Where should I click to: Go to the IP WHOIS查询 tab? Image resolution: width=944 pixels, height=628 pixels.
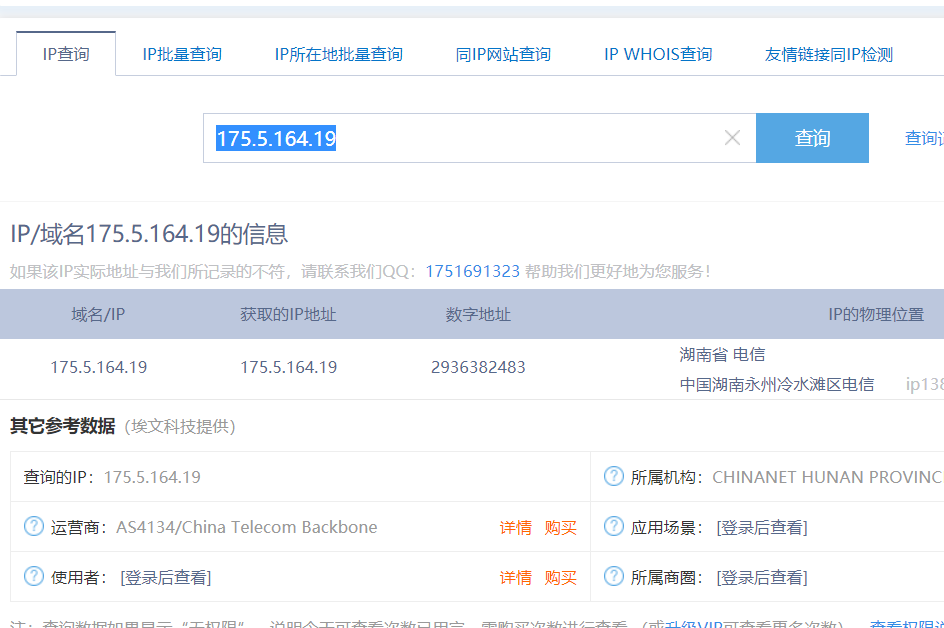(658, 54)
